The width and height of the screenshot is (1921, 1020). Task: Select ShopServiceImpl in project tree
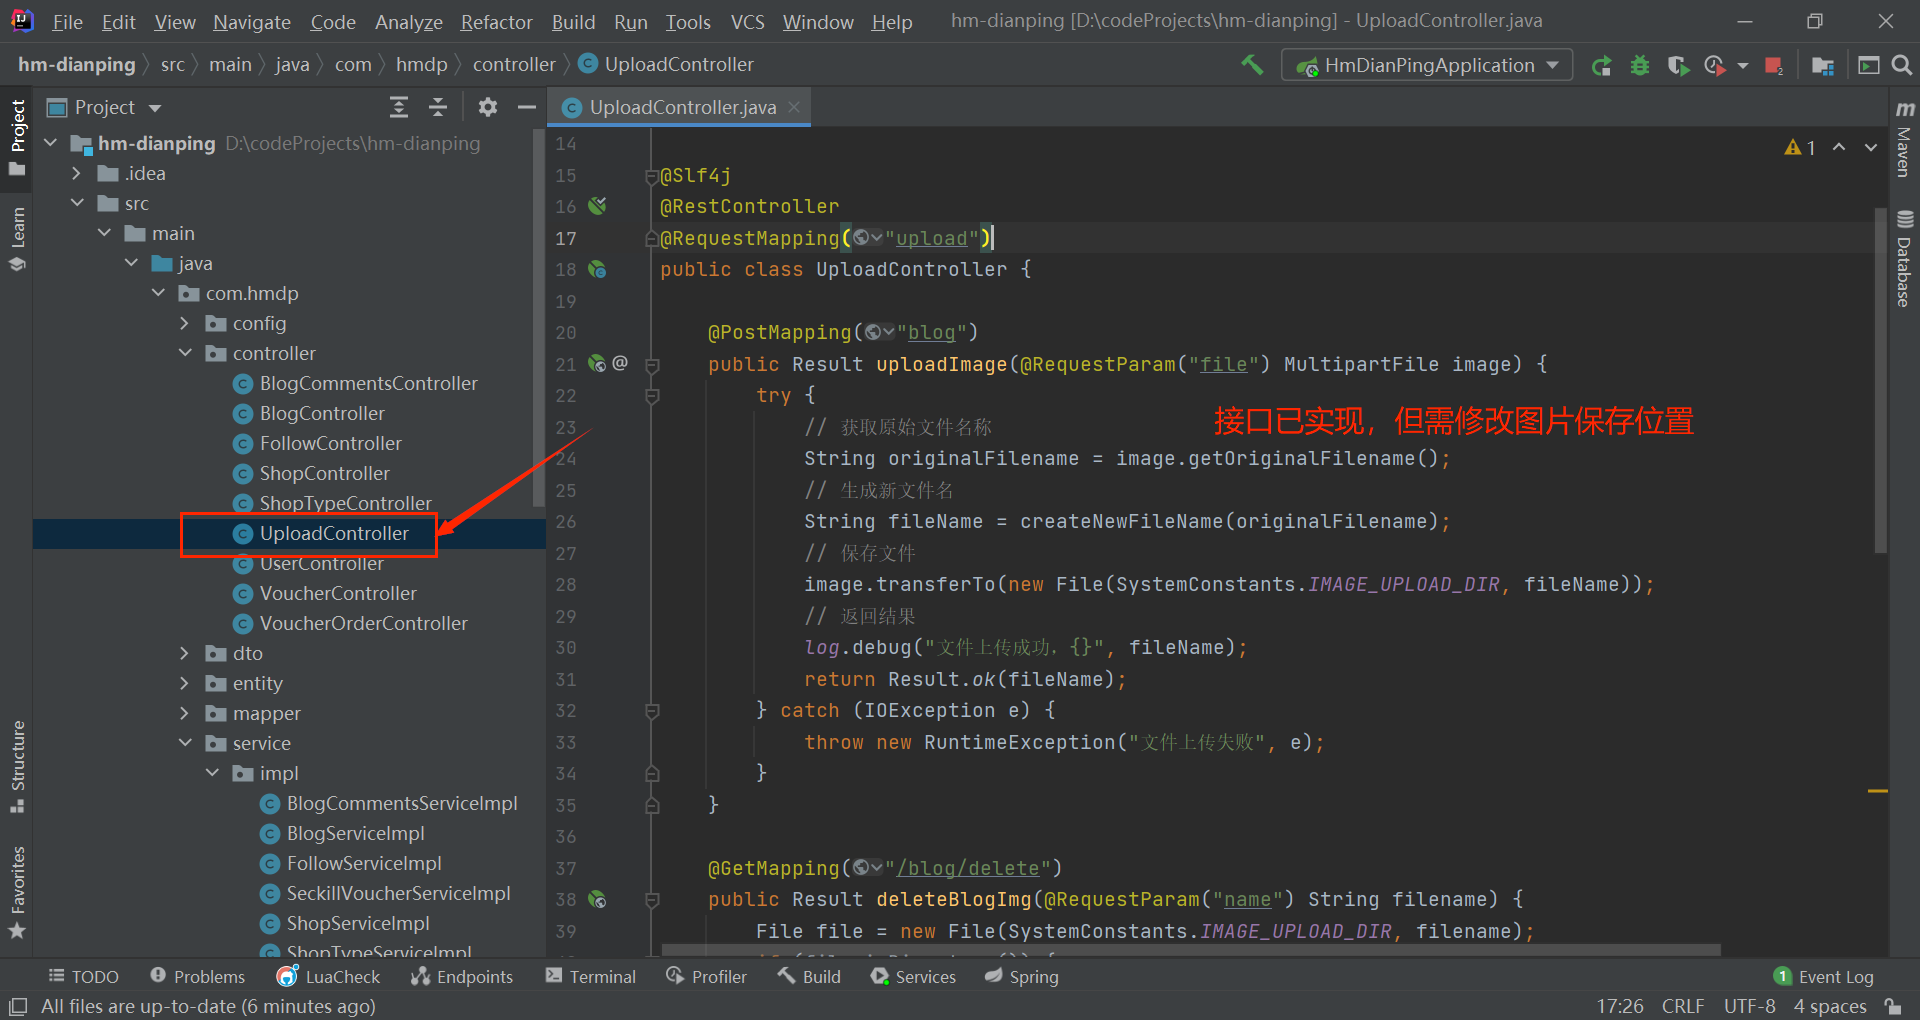pos(358,923)
